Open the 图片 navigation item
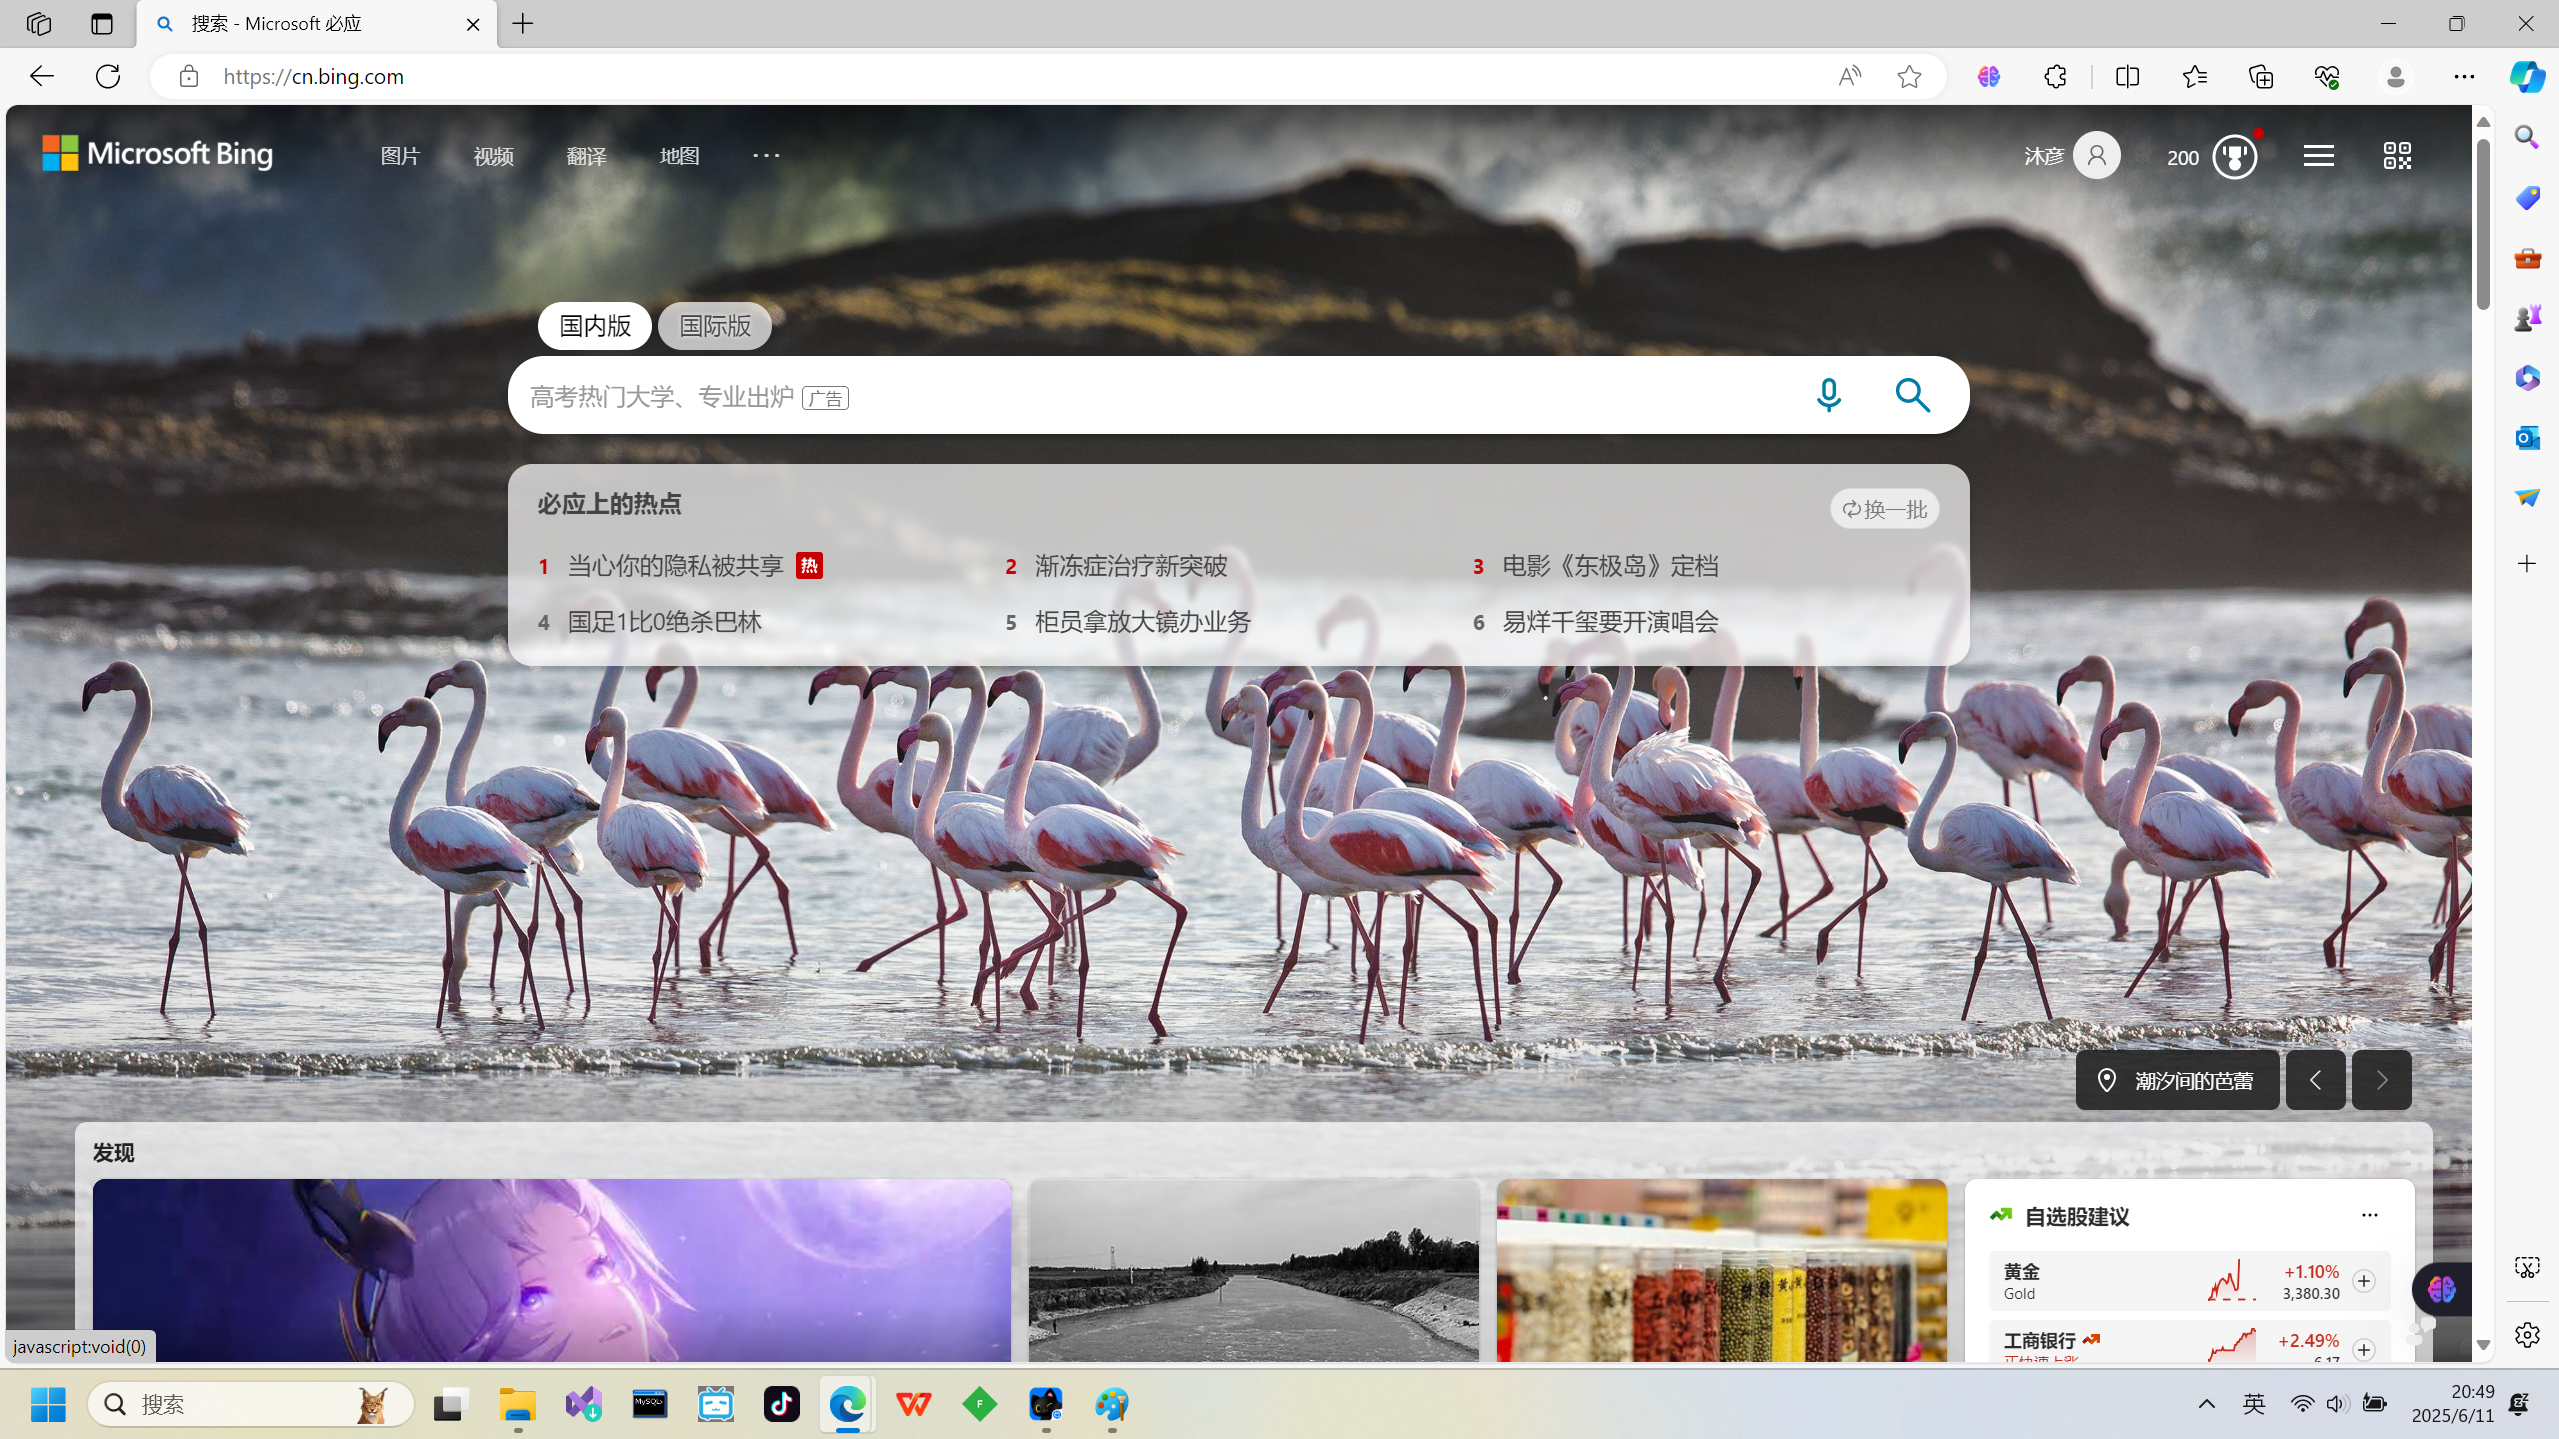This screenshot has height=1439, width=2559. [400, 156]
